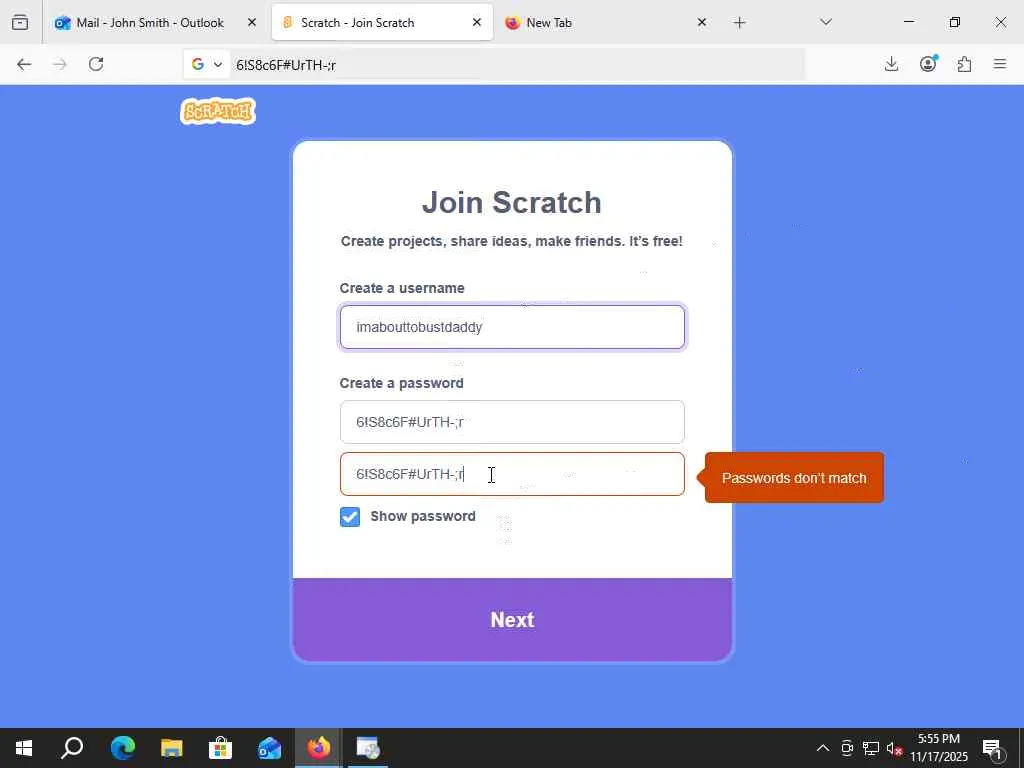The height and width of the screenshot is (768, 1024).
Task: Open File Explorer from taskbar
Action: pos(171,748)
